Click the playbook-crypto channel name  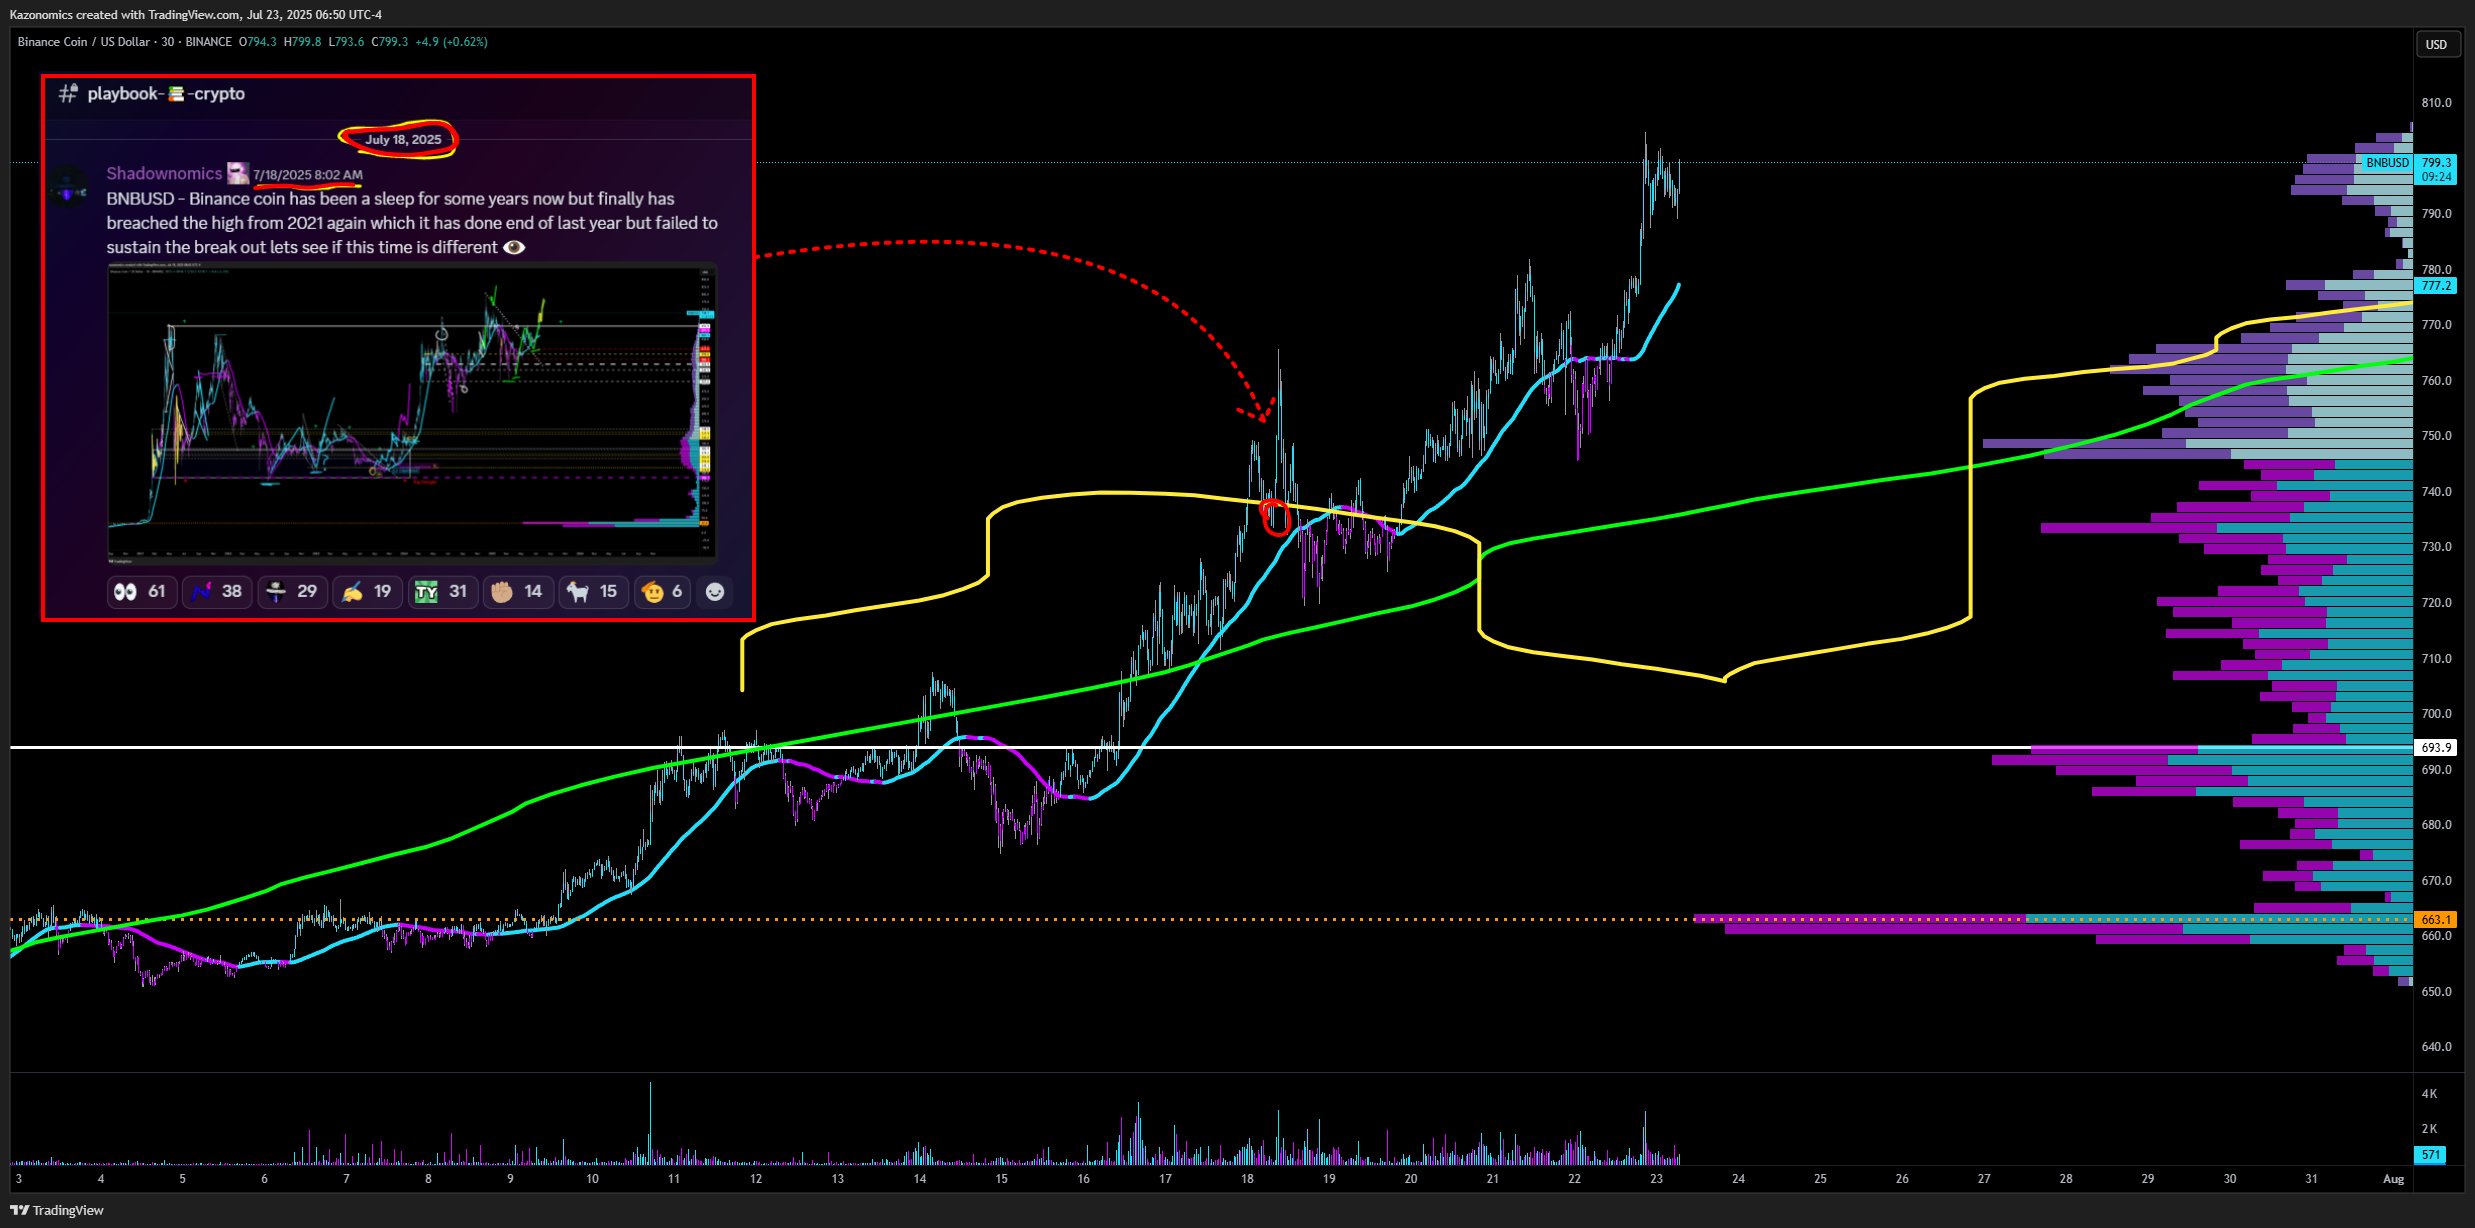tap(165, 94)
